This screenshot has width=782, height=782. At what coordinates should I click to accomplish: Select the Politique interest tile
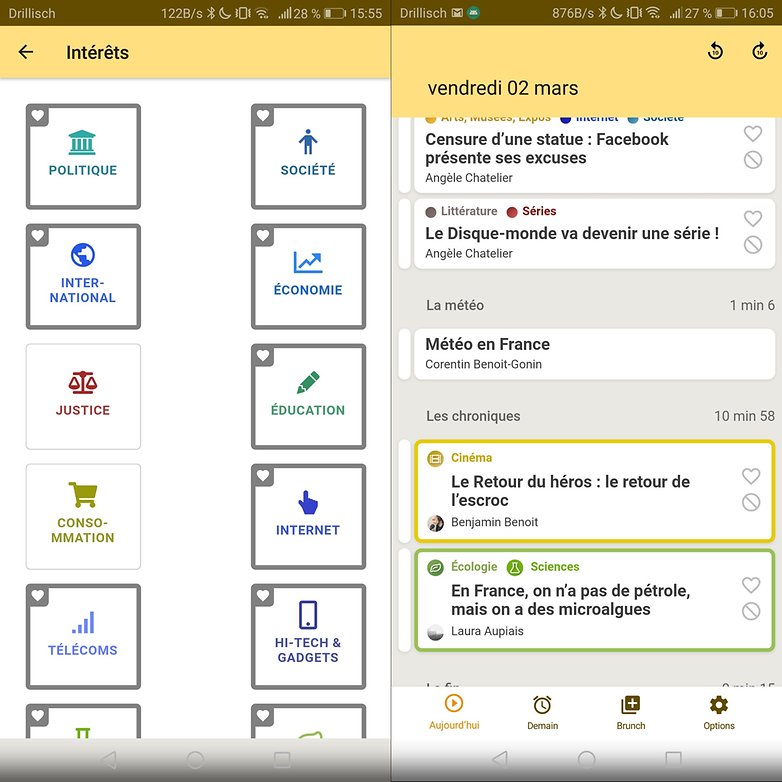(83, 157)
